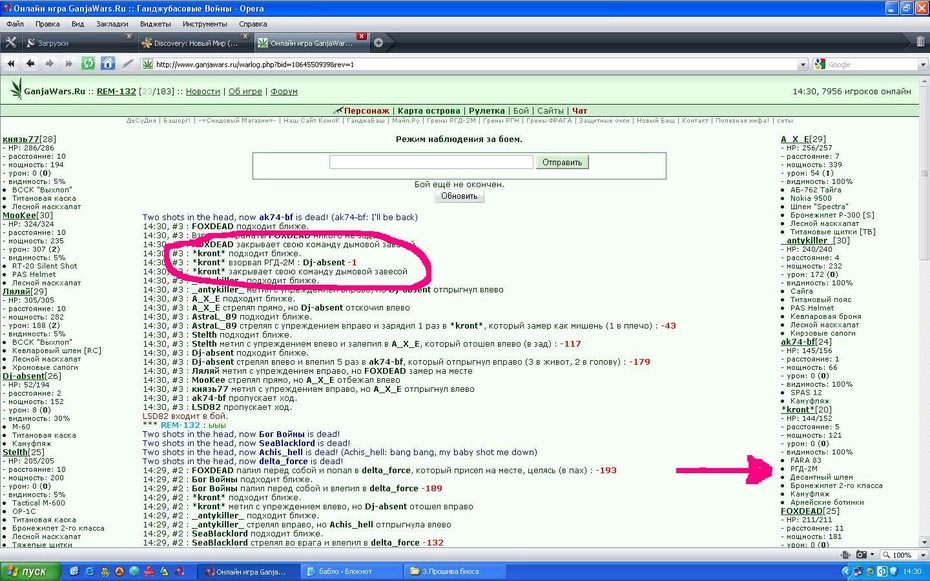This screenshot has width=930, height=581.
Task: Go back with the Back arrow
Action: [x=30, y=63]
